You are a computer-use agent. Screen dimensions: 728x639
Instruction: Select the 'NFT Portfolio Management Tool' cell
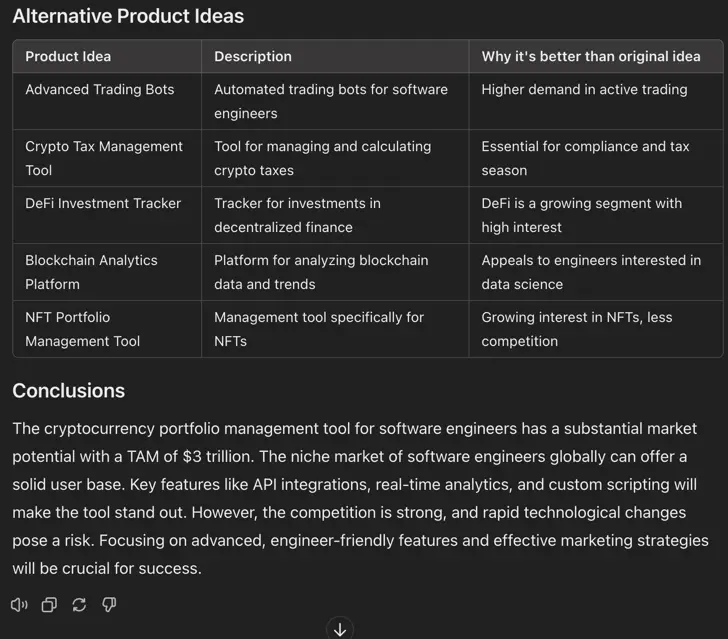pyautogui.click(x=83, y=329)
